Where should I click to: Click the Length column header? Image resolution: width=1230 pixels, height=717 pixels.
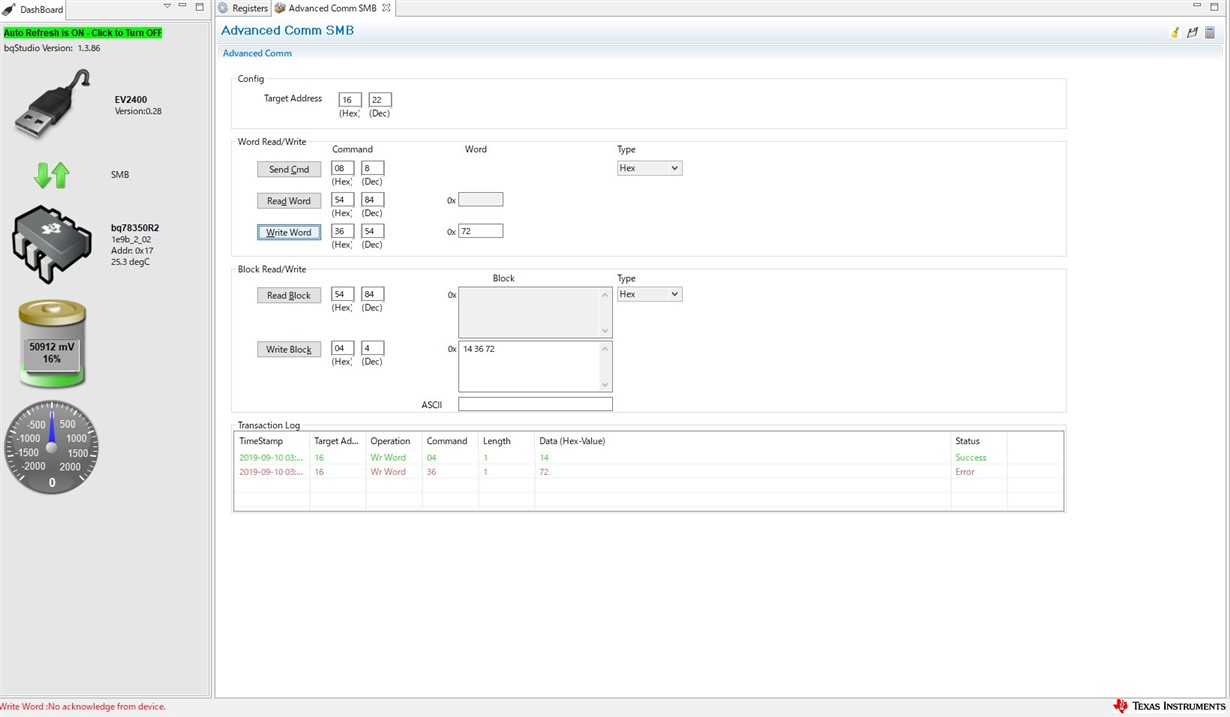tap(507, 441)
